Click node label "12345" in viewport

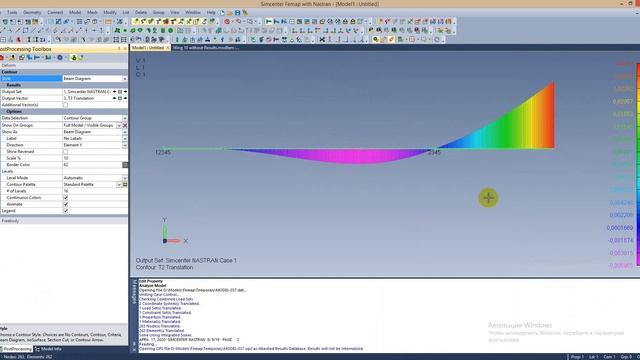pos(163,152)
